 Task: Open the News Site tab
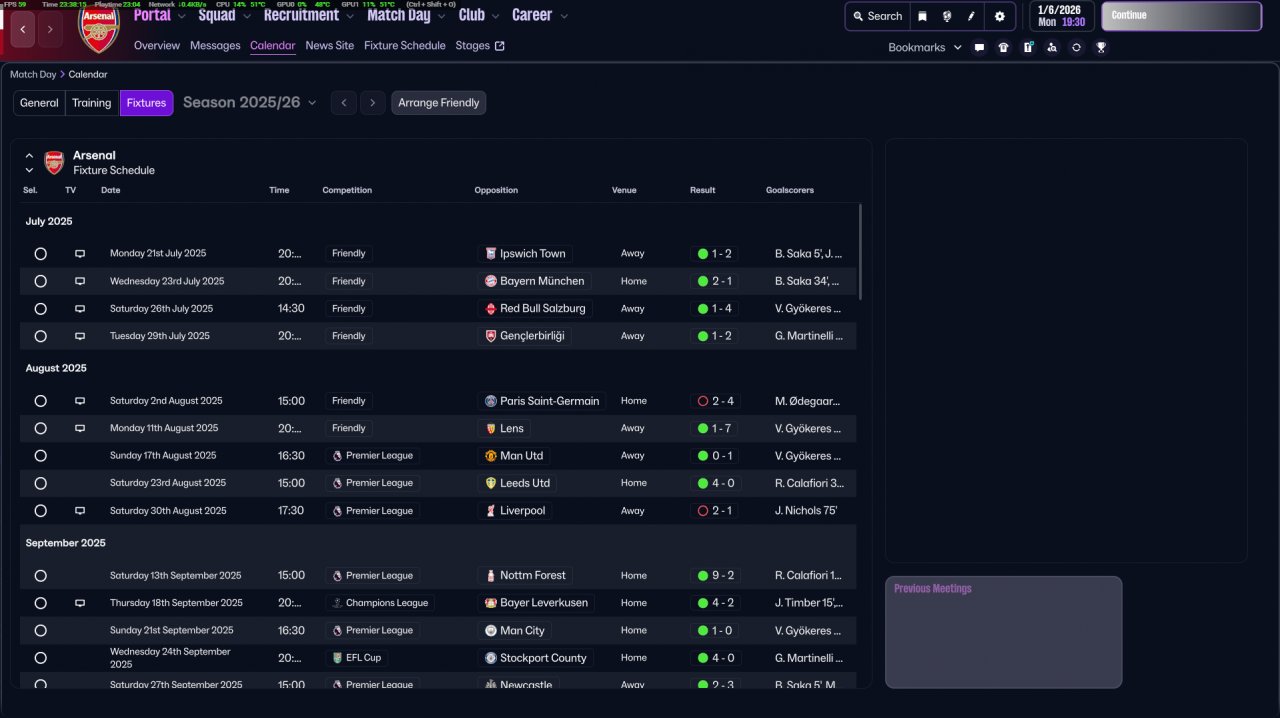point(330,46)
